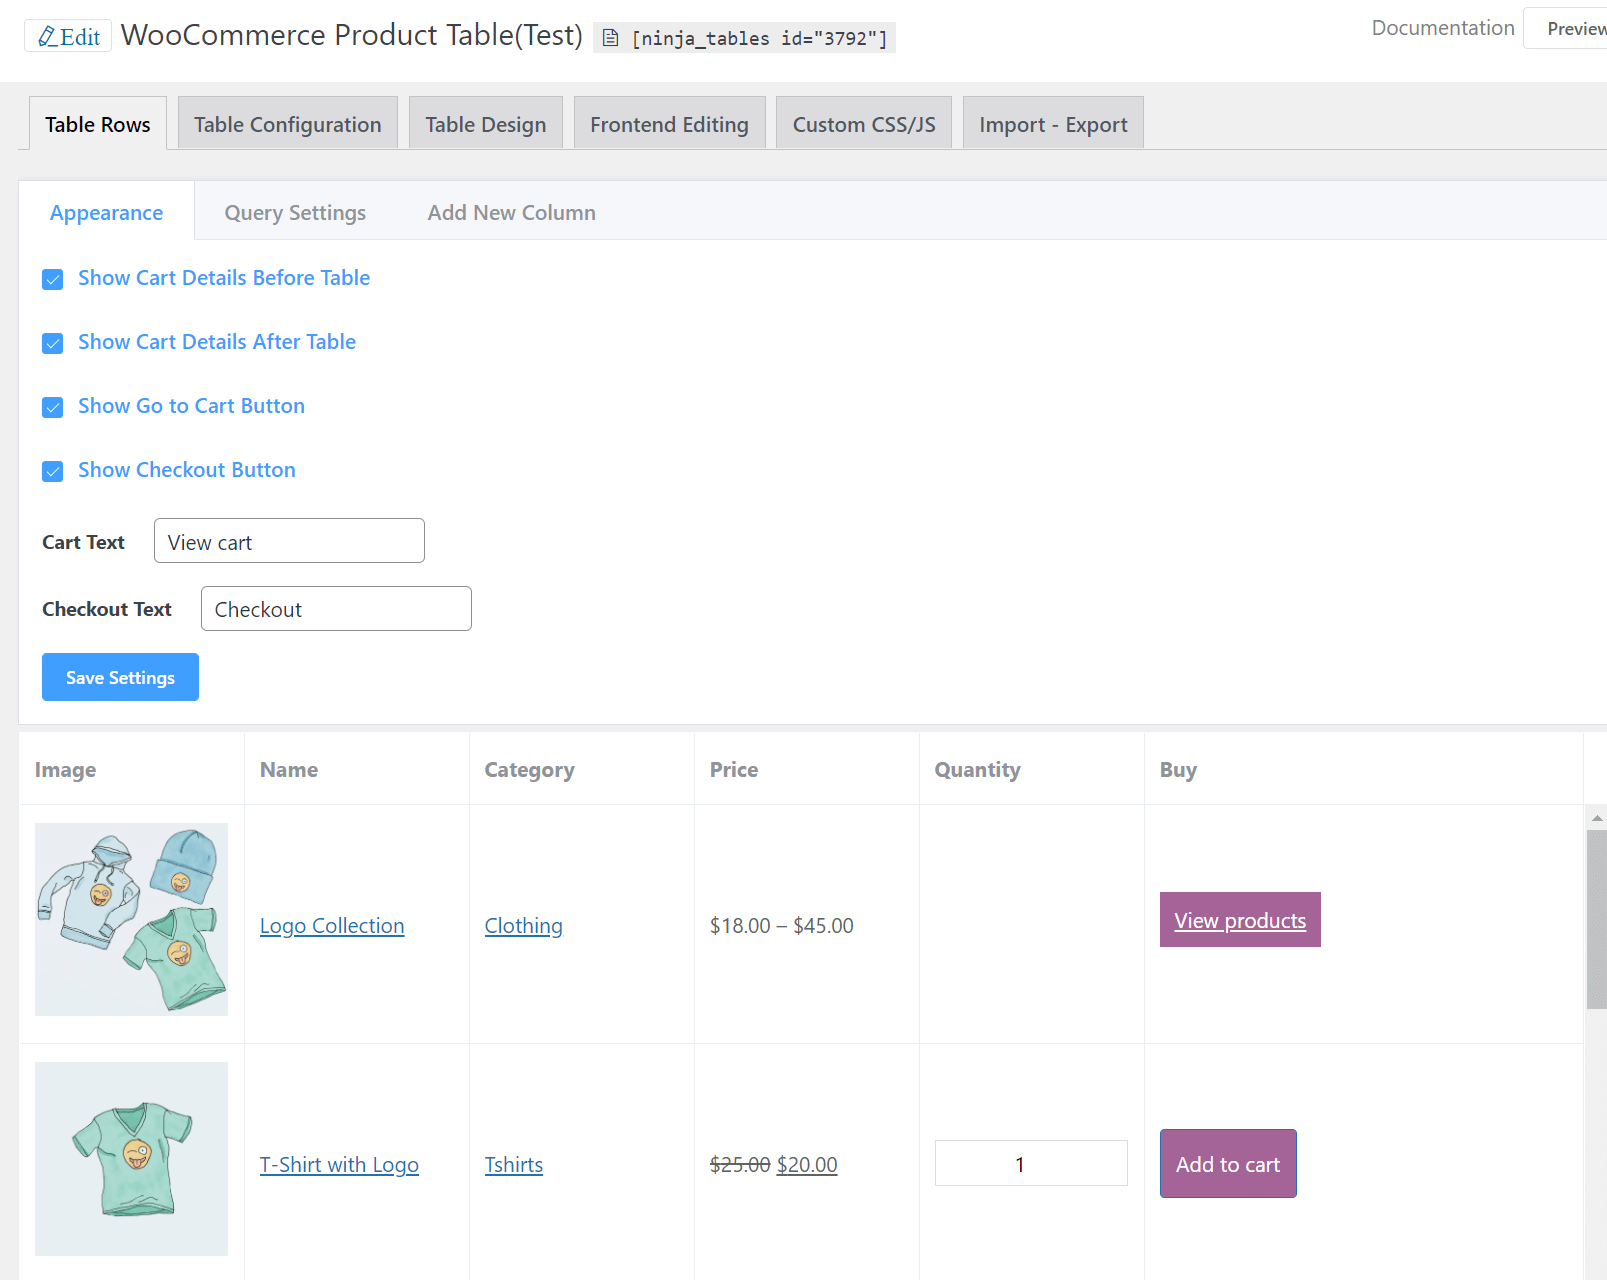Open the Logo Collection product link
Viewport: 1607px width, 1280px height.
pos(332,926)
